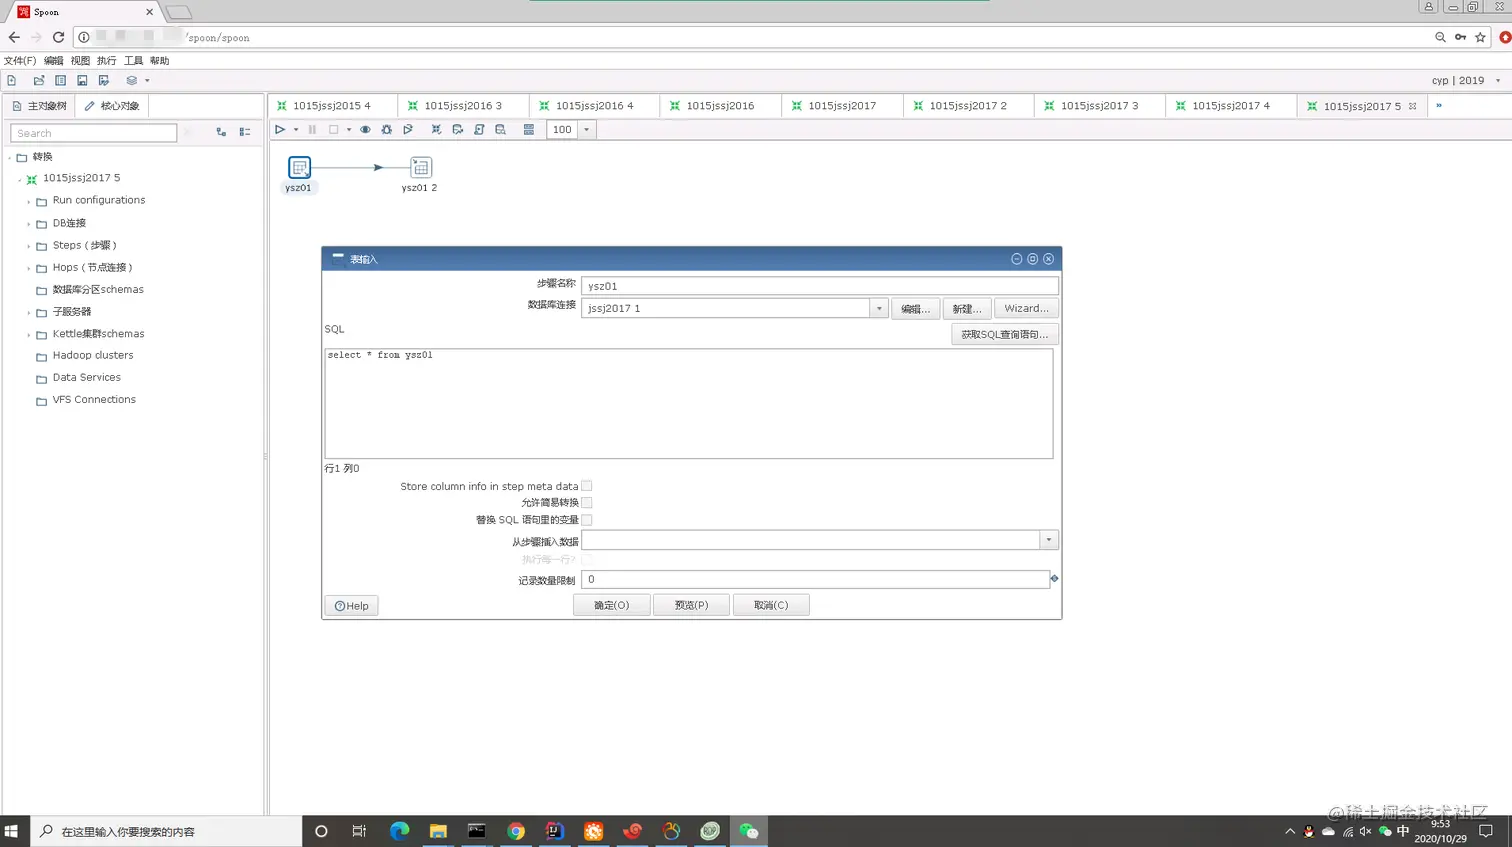Viewport: 1512px width, 847px height.
Task: Open WeChat from the Windows taskbar
Action: point(749,831)
